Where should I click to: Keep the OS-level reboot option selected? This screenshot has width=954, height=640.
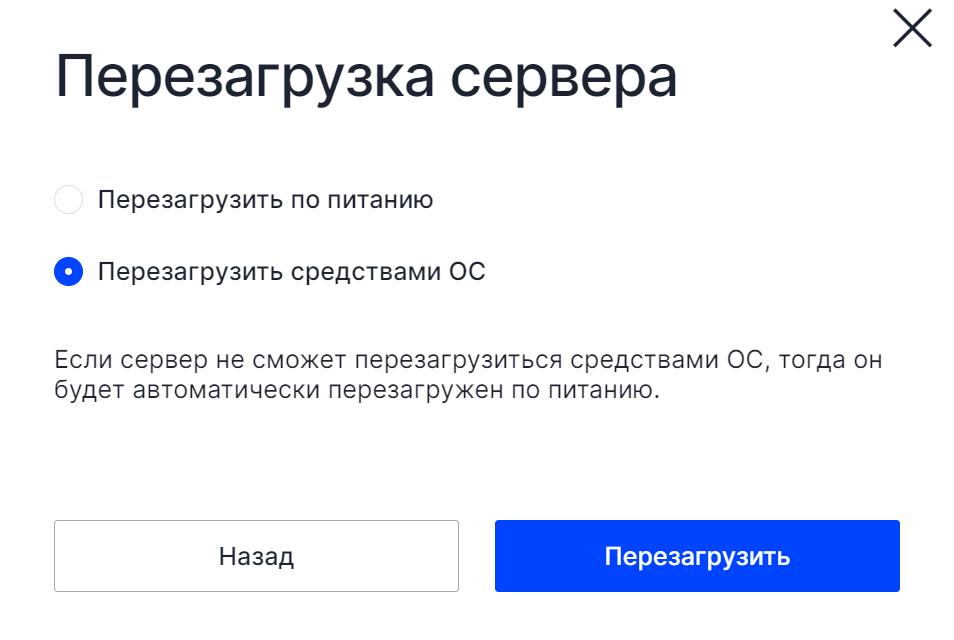point(69,271)
